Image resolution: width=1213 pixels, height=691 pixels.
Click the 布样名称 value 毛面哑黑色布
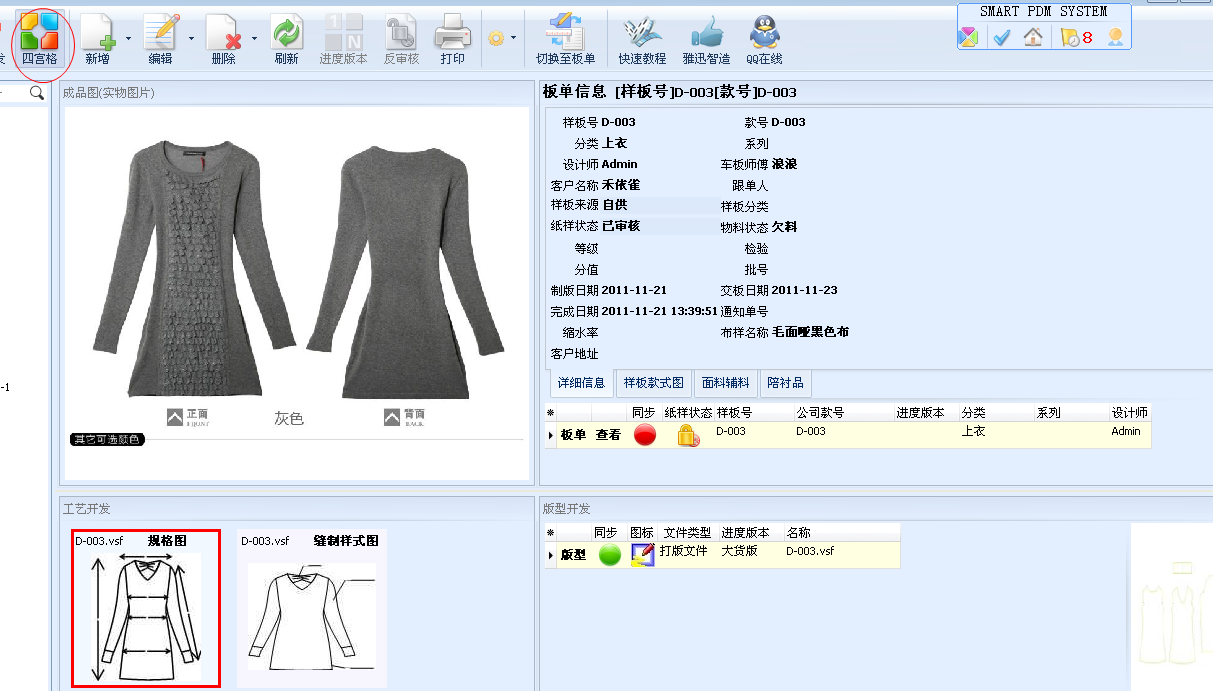tap(810, 332)
